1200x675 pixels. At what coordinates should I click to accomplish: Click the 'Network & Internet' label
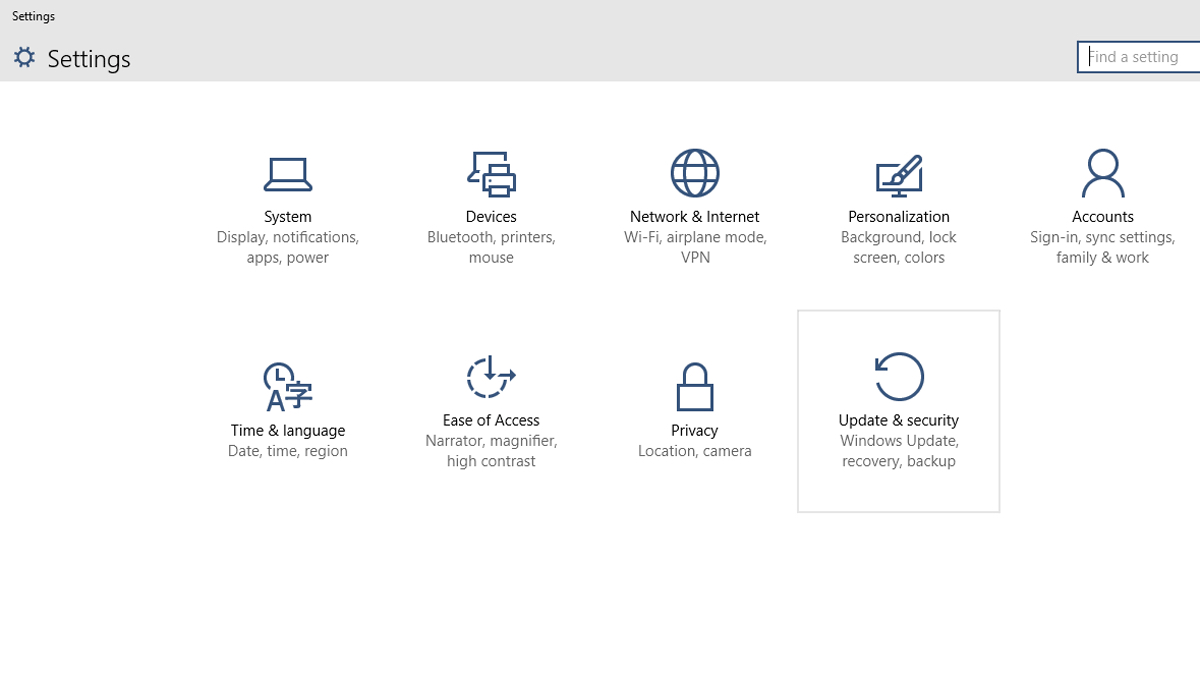pyautogui.click(x=695, y=216)
